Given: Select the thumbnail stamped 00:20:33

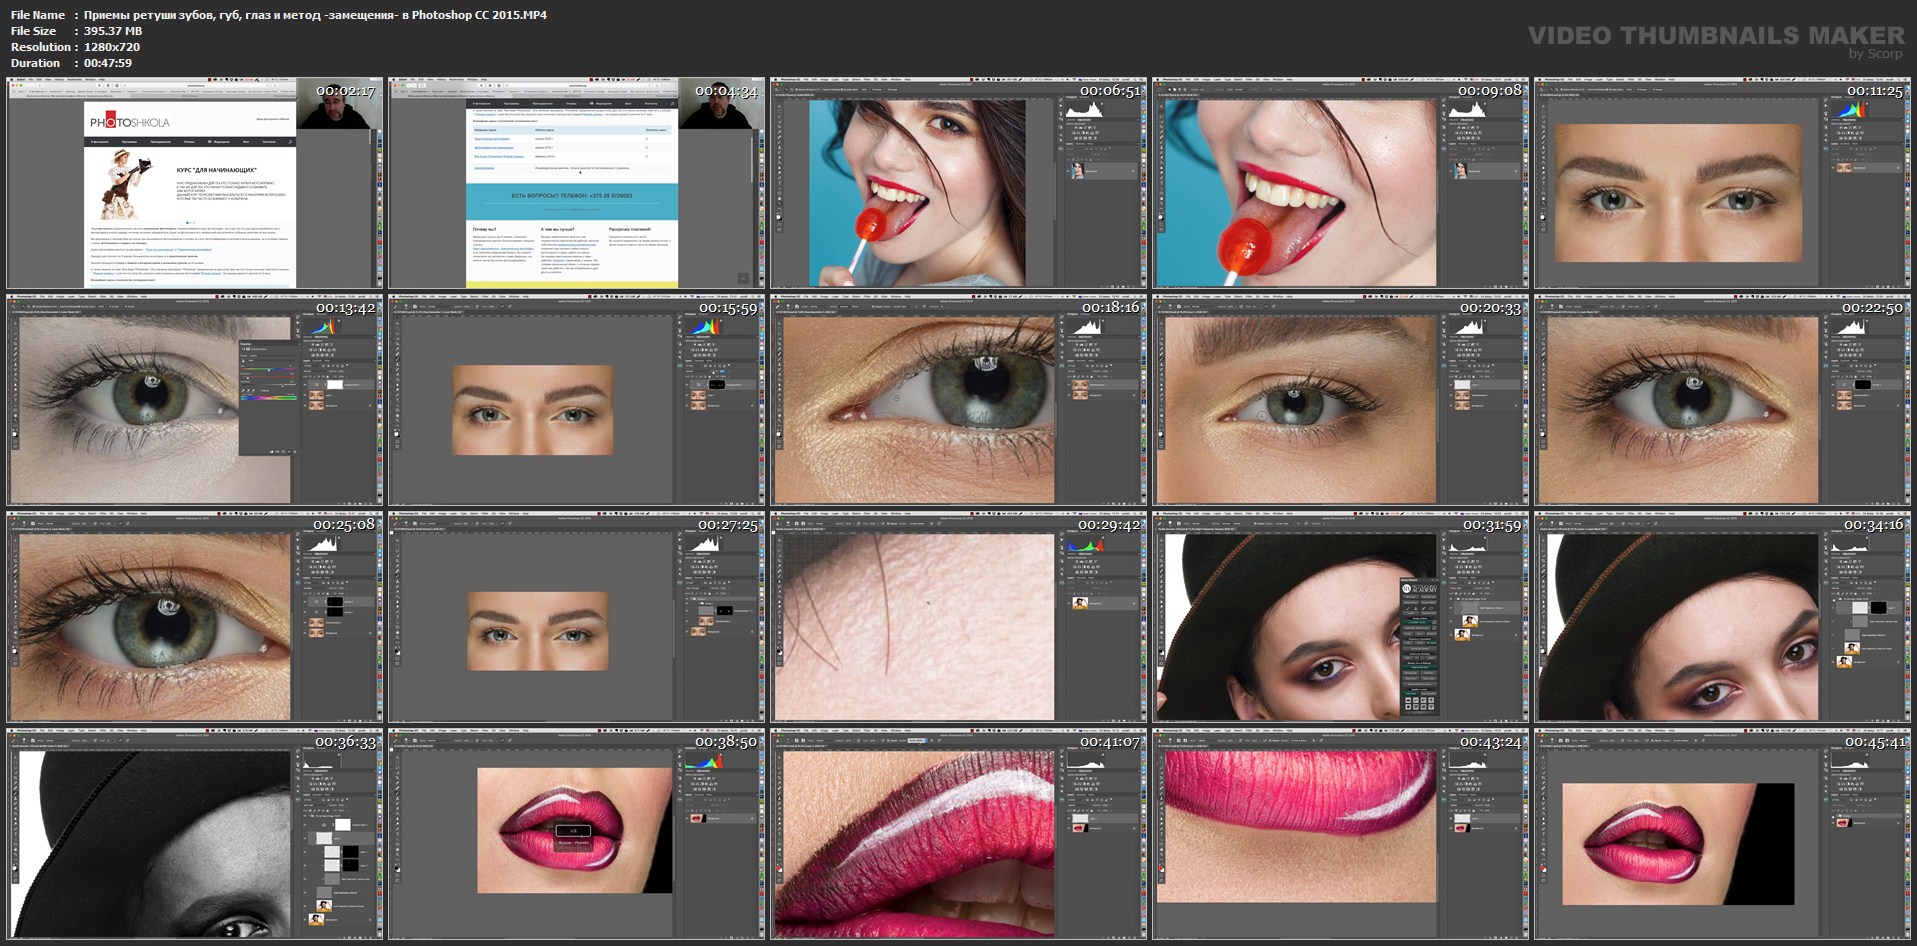Looking at the screenshot, I should 1340,400.
